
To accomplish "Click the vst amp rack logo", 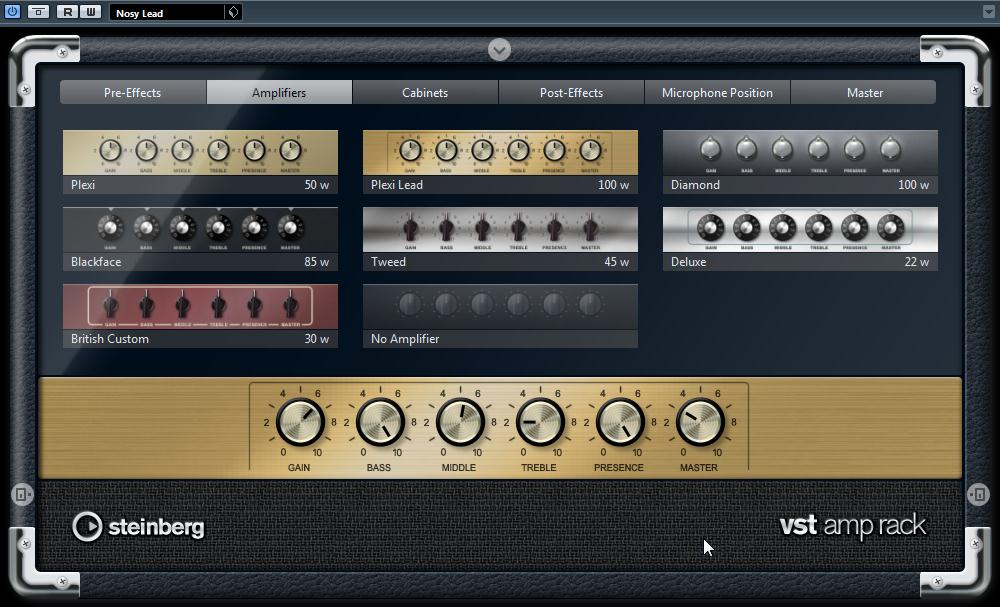I will tap(853, 526).
